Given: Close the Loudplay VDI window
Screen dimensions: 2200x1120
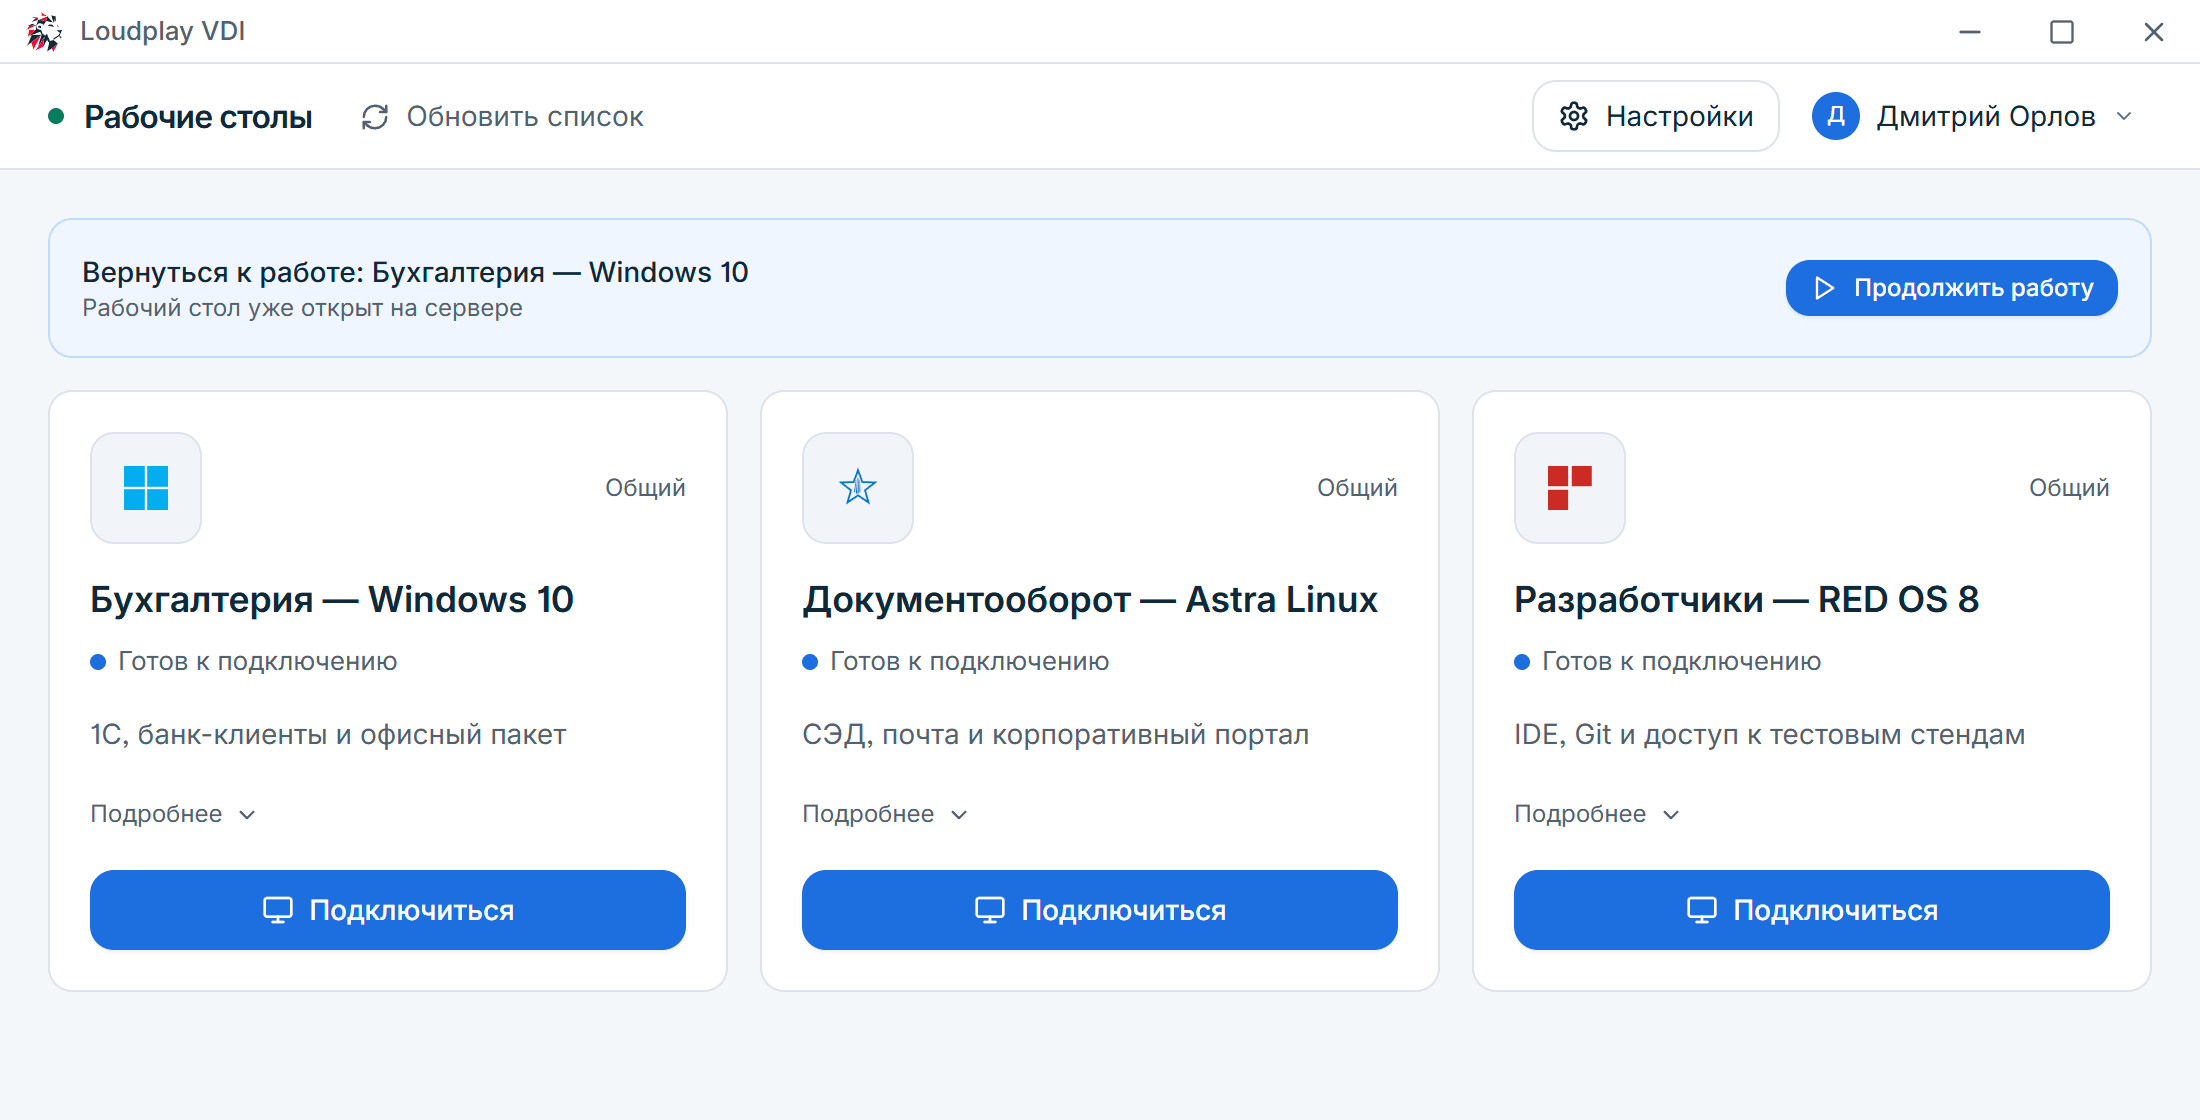Looking at the screenshot, I should tap(2154, 32).
